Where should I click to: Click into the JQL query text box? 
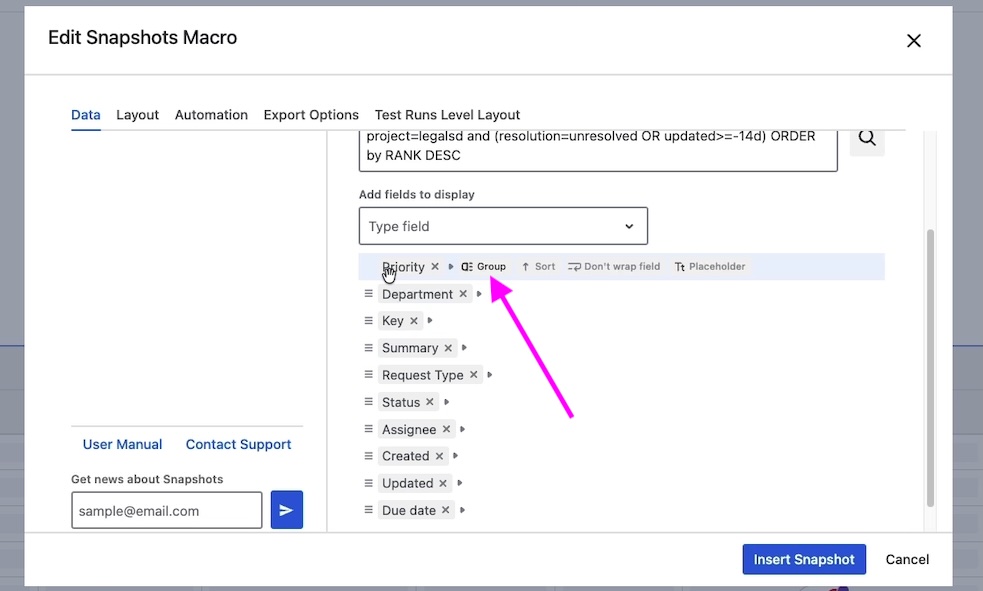click(598, 149)
